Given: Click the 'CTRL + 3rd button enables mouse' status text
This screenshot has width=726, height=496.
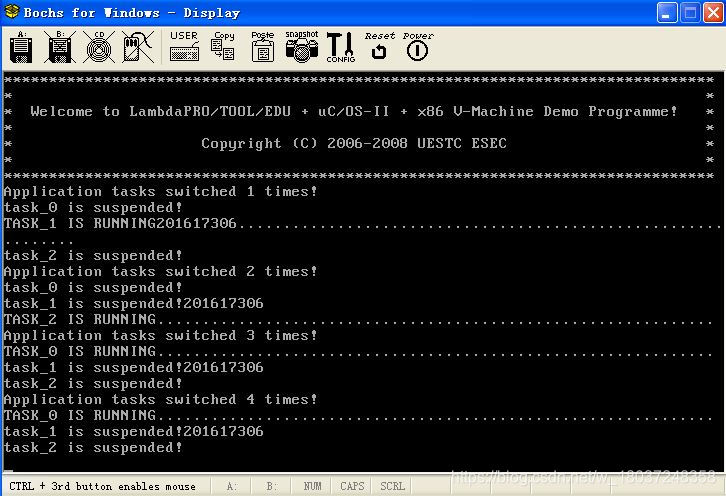Looking at the screenshot, I should tap(102, 486).
